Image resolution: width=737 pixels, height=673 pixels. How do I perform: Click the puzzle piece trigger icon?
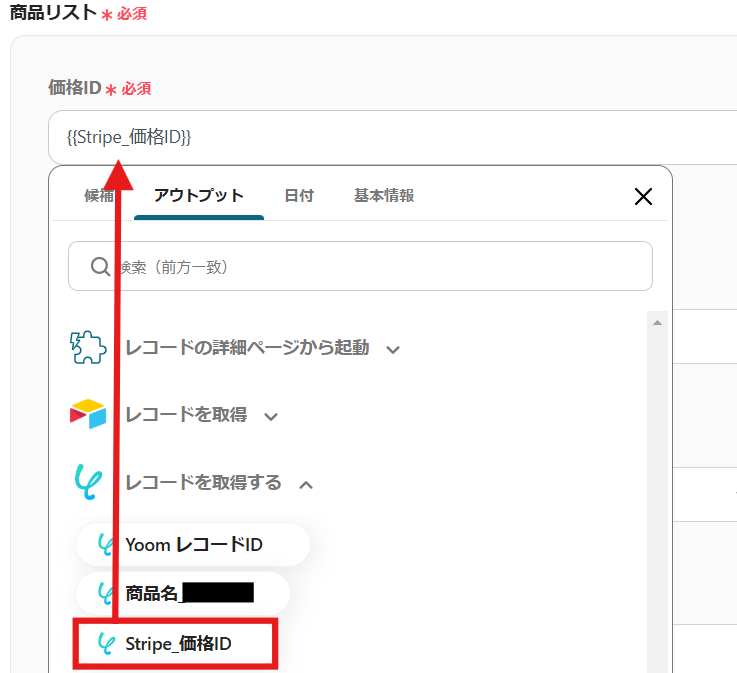(x=88, y=347)
